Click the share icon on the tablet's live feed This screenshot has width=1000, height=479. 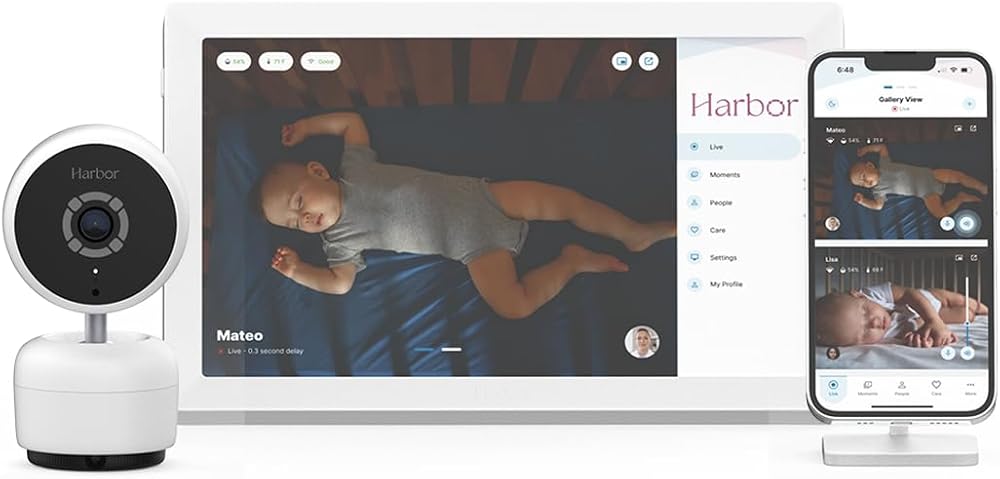pos(649,61)
